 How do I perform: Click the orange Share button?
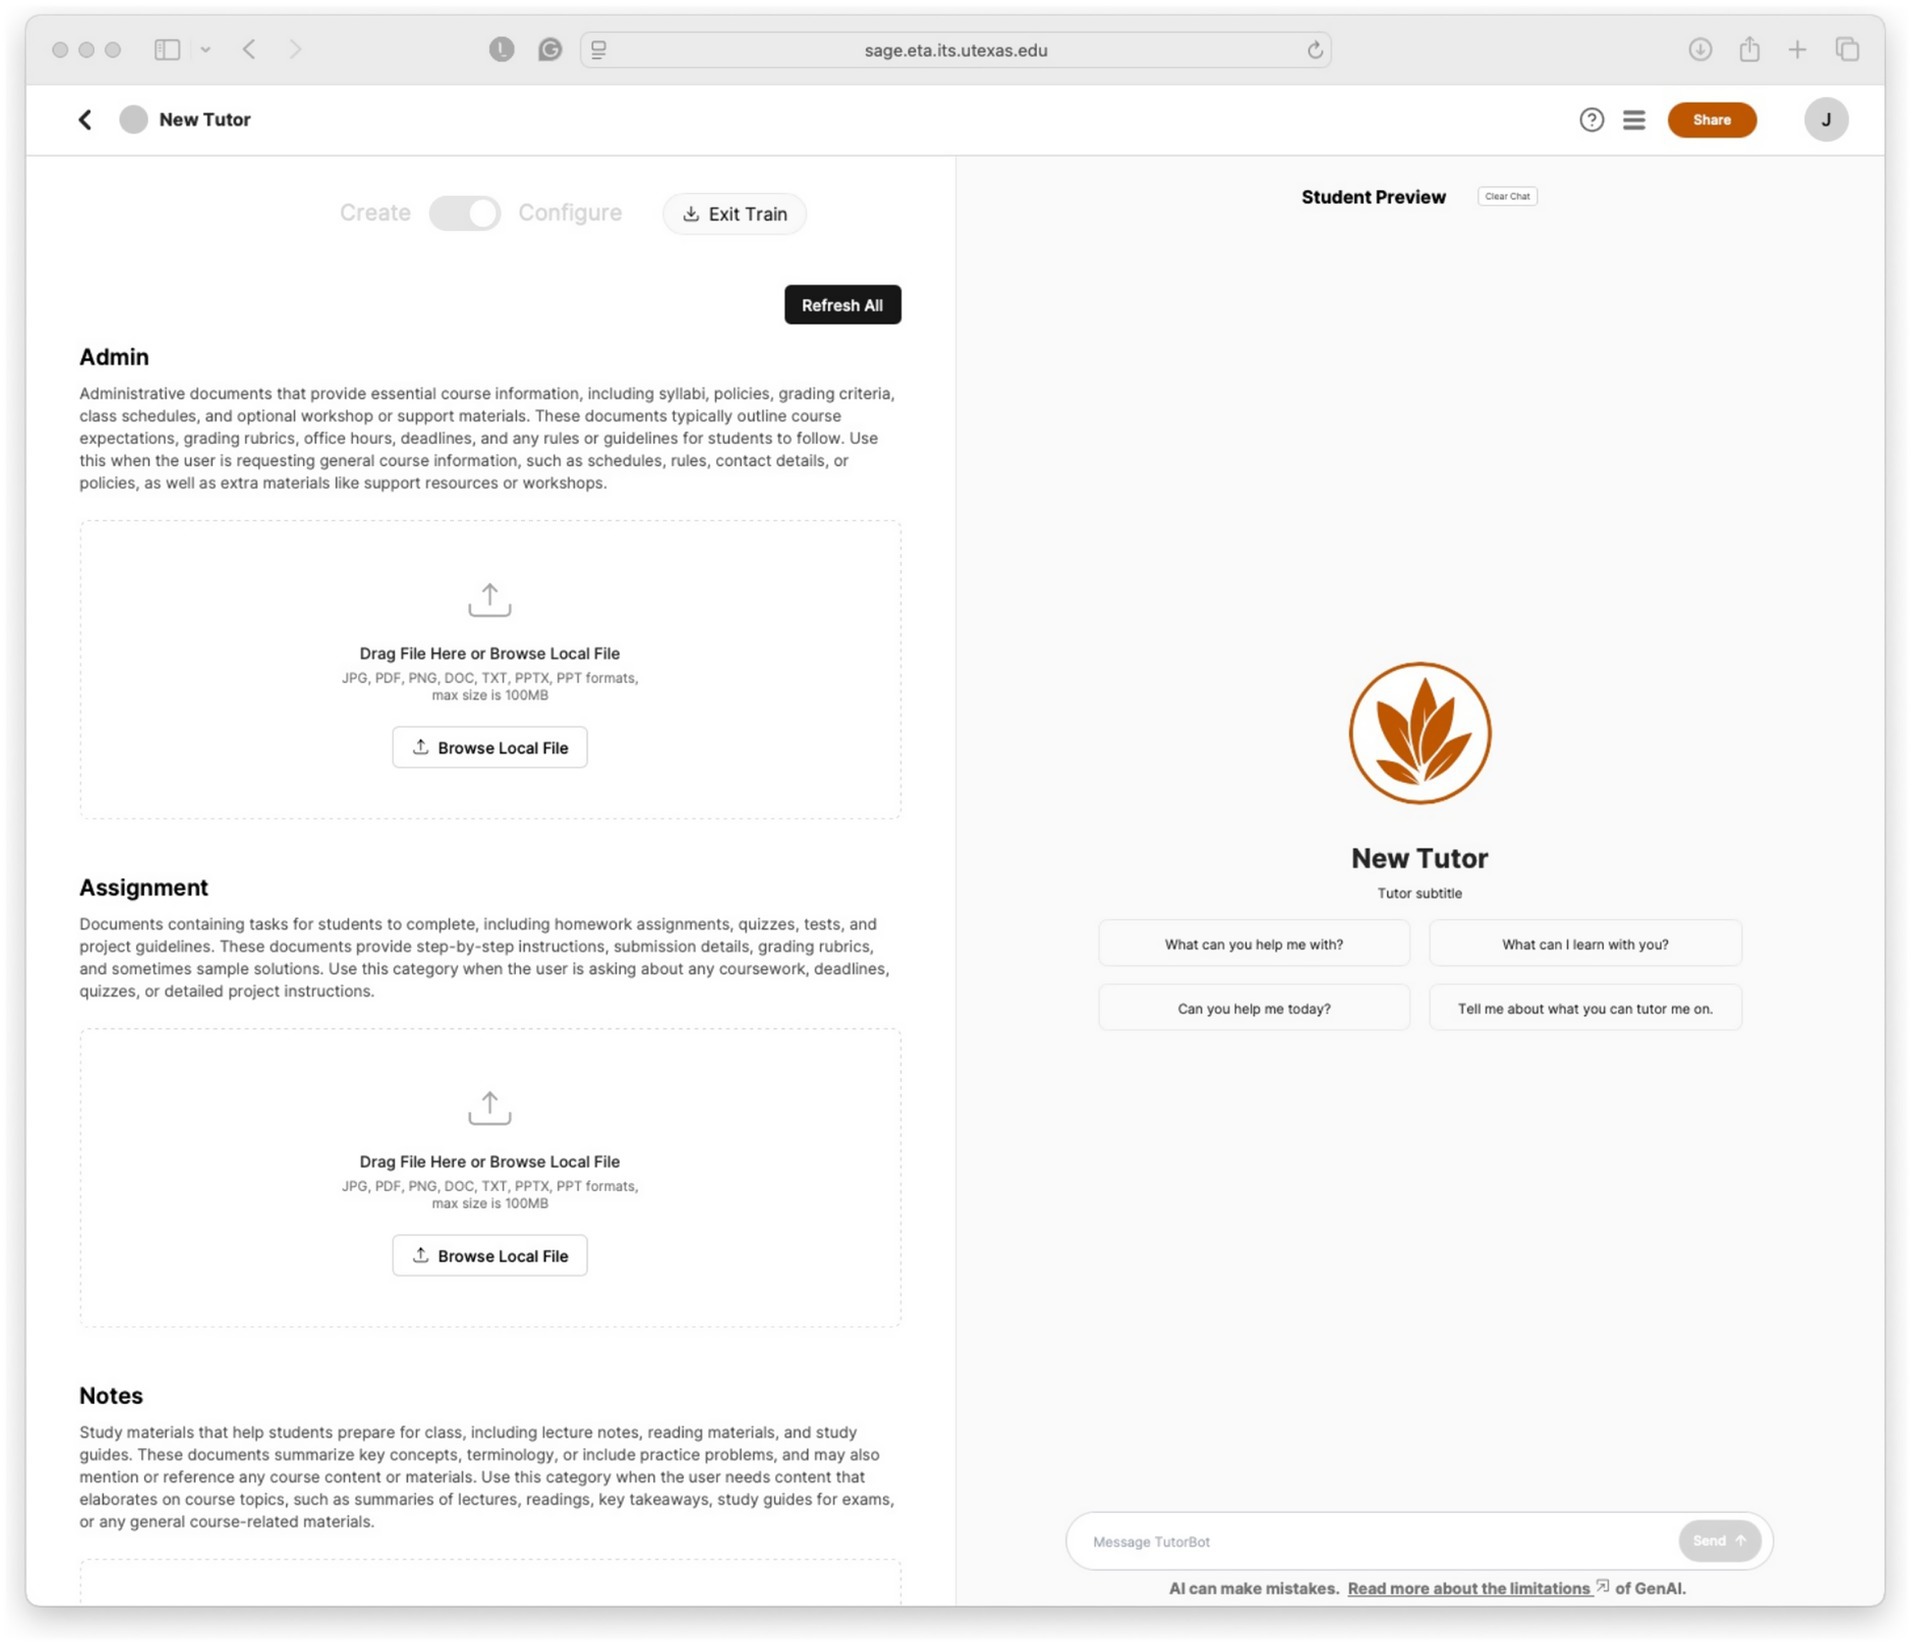(1711, 120)
